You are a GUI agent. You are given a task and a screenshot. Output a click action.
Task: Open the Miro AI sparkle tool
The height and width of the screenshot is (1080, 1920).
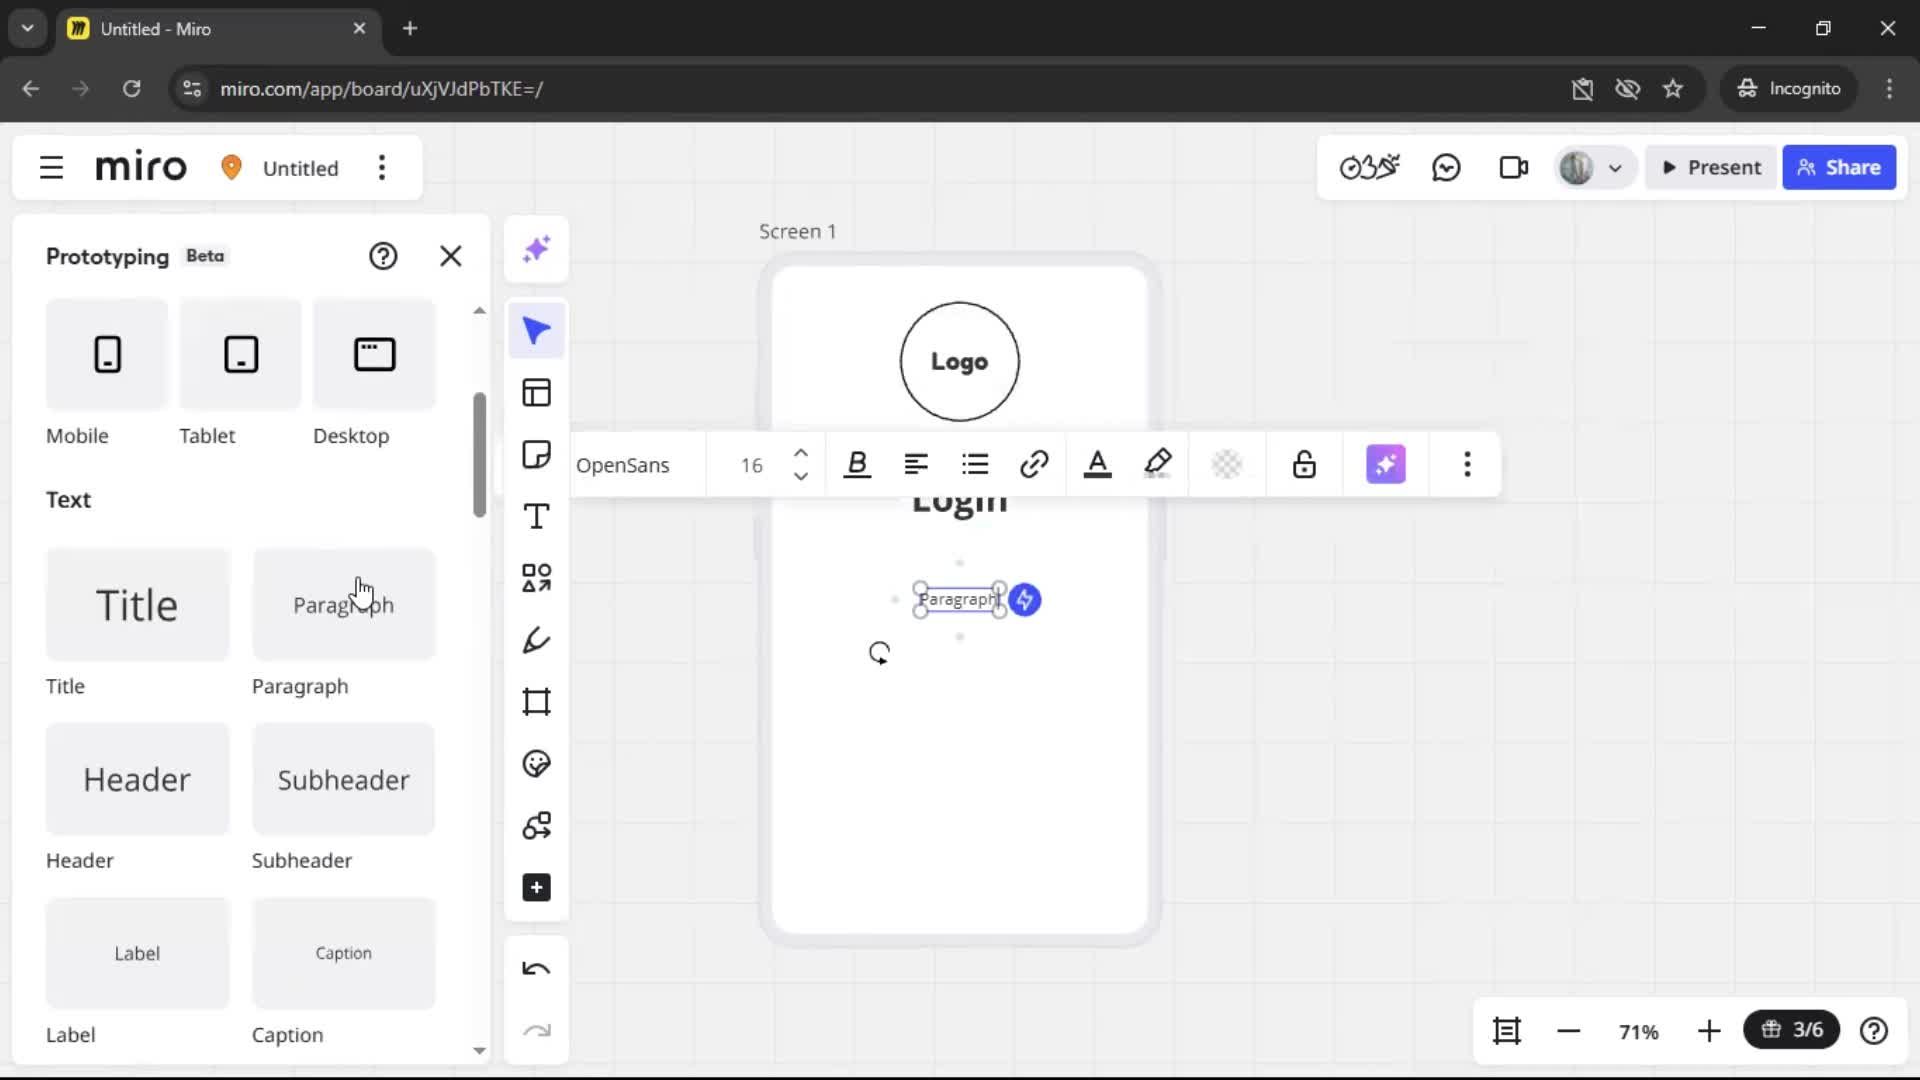(x=537, y=249)
